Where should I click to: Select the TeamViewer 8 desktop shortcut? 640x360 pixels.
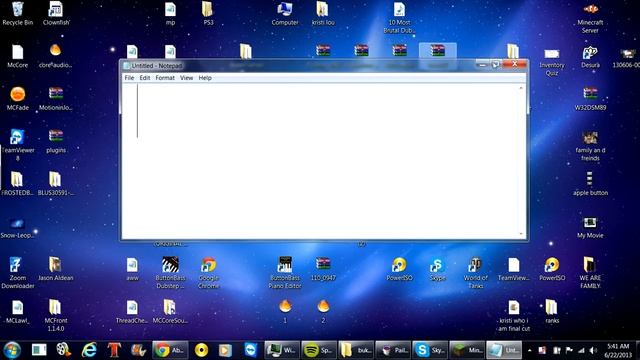(x=18, y=145)
